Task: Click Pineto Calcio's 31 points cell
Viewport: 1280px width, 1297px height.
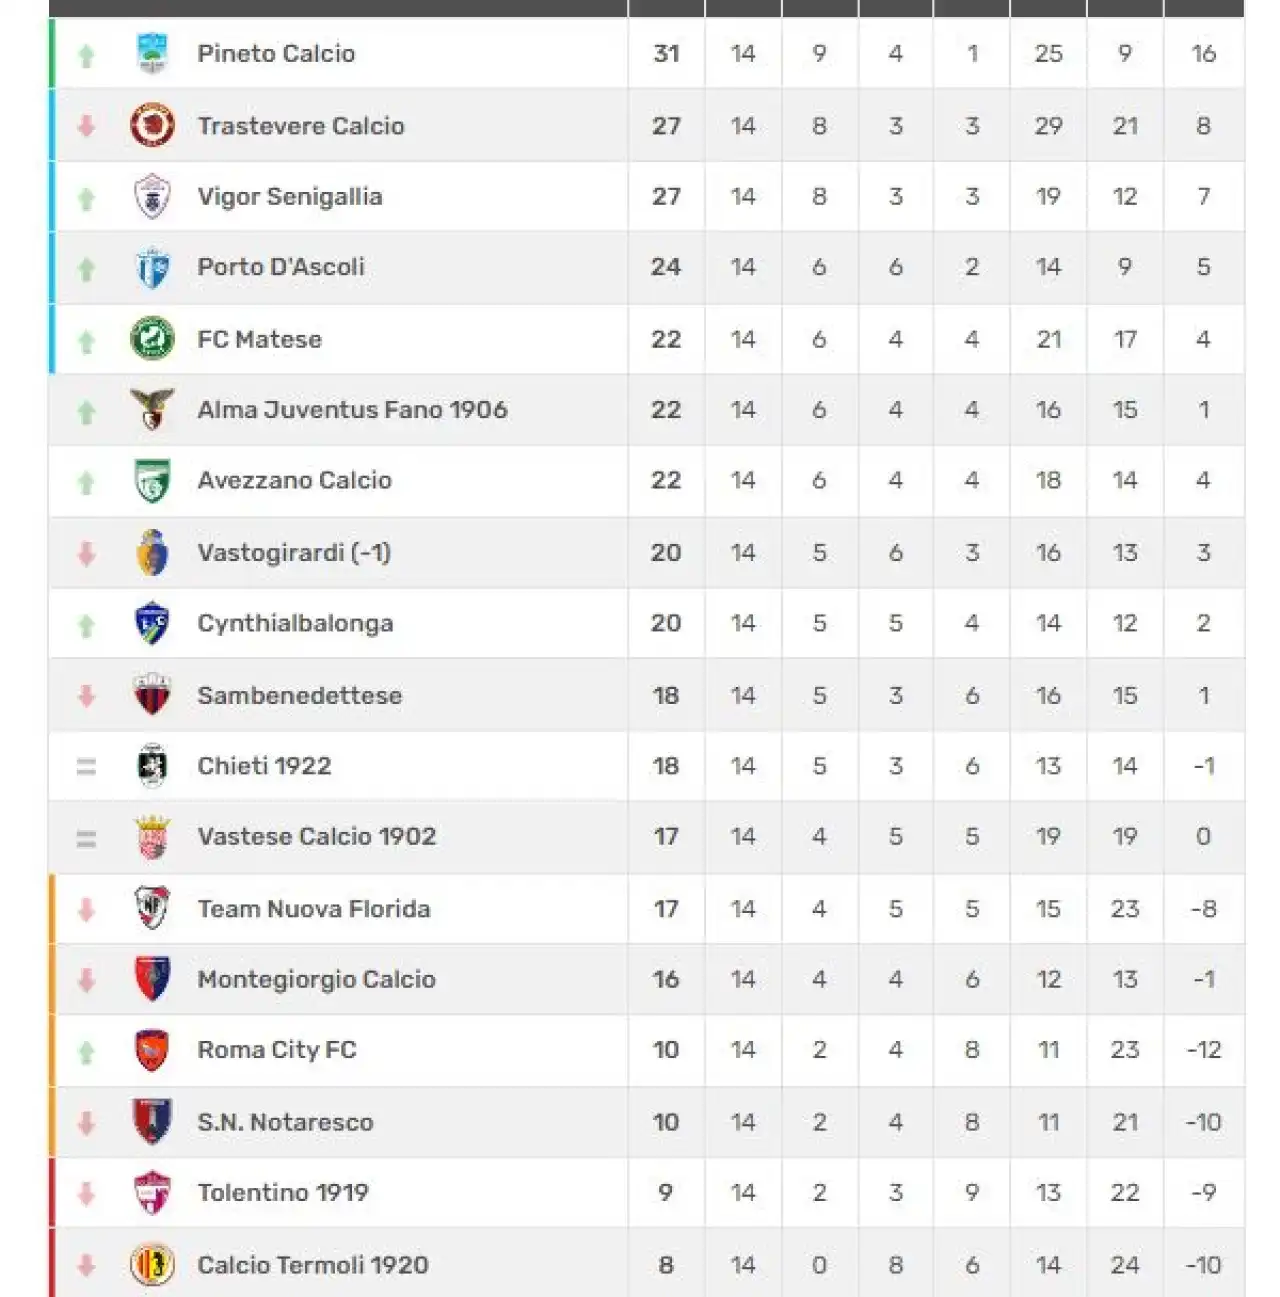Action: (x=666, y=54)
